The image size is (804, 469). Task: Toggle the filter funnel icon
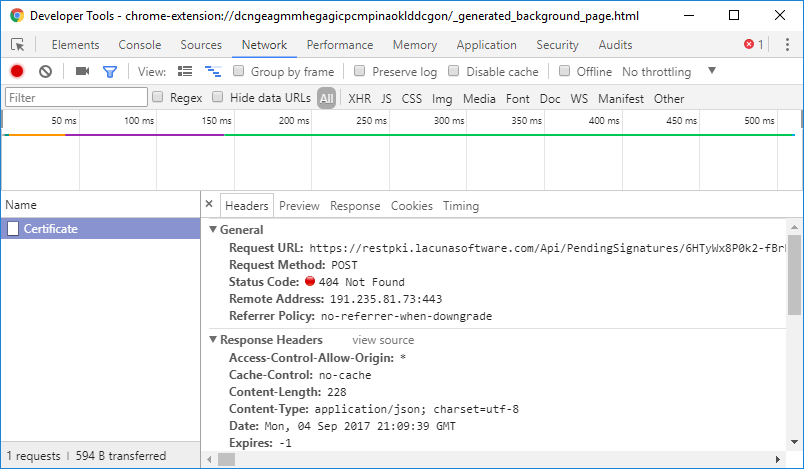[110, 72]
